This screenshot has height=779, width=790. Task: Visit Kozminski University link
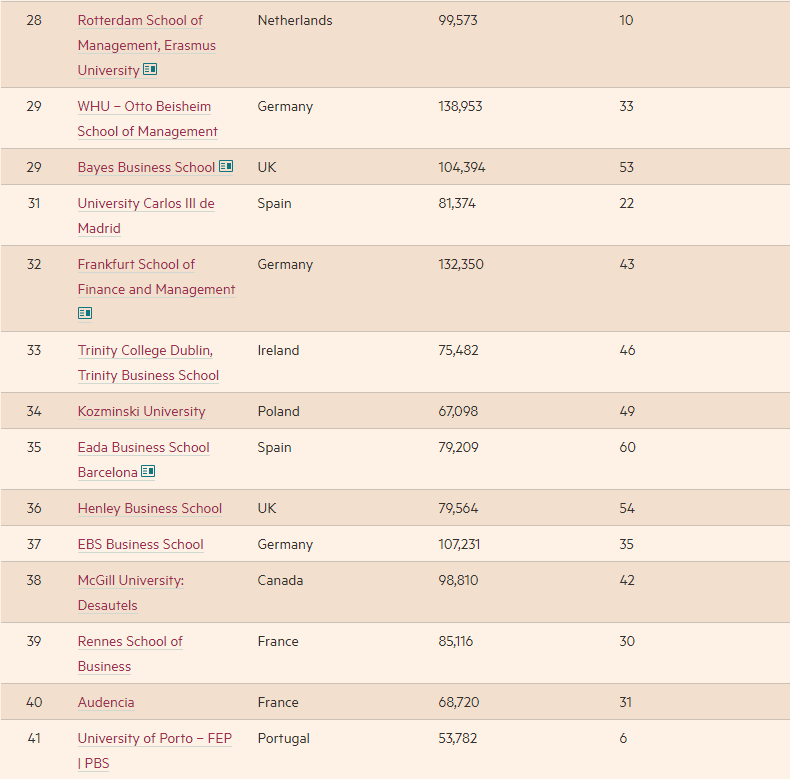pyautogui.click(x=142, y=411)
